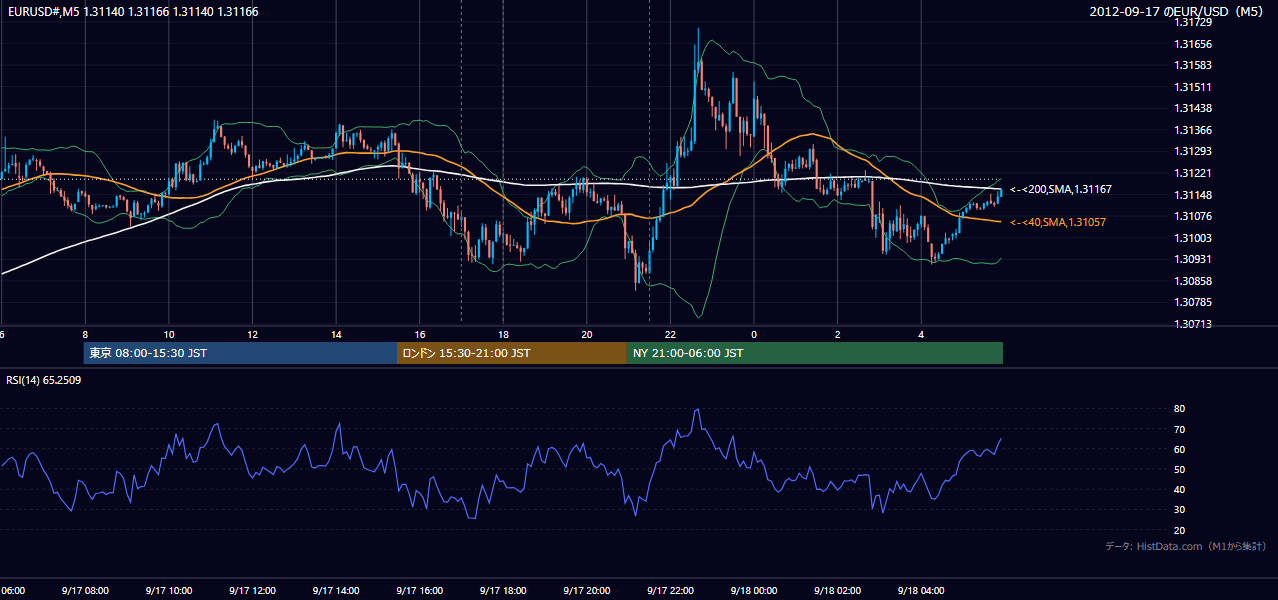Screen dimensions: 1278x600
Task: Click the RSI(14) 65.2509 indicator label
Action: (44, 380)
